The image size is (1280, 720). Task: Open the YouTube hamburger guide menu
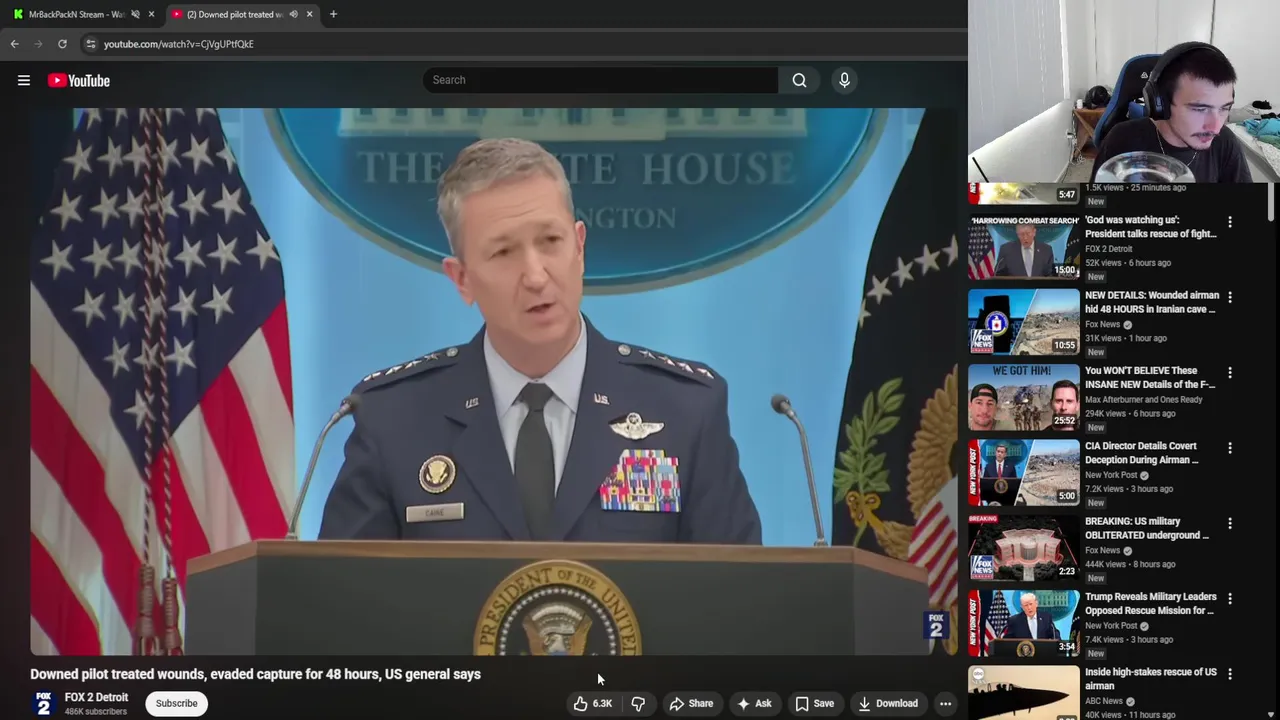pos(24,81)
